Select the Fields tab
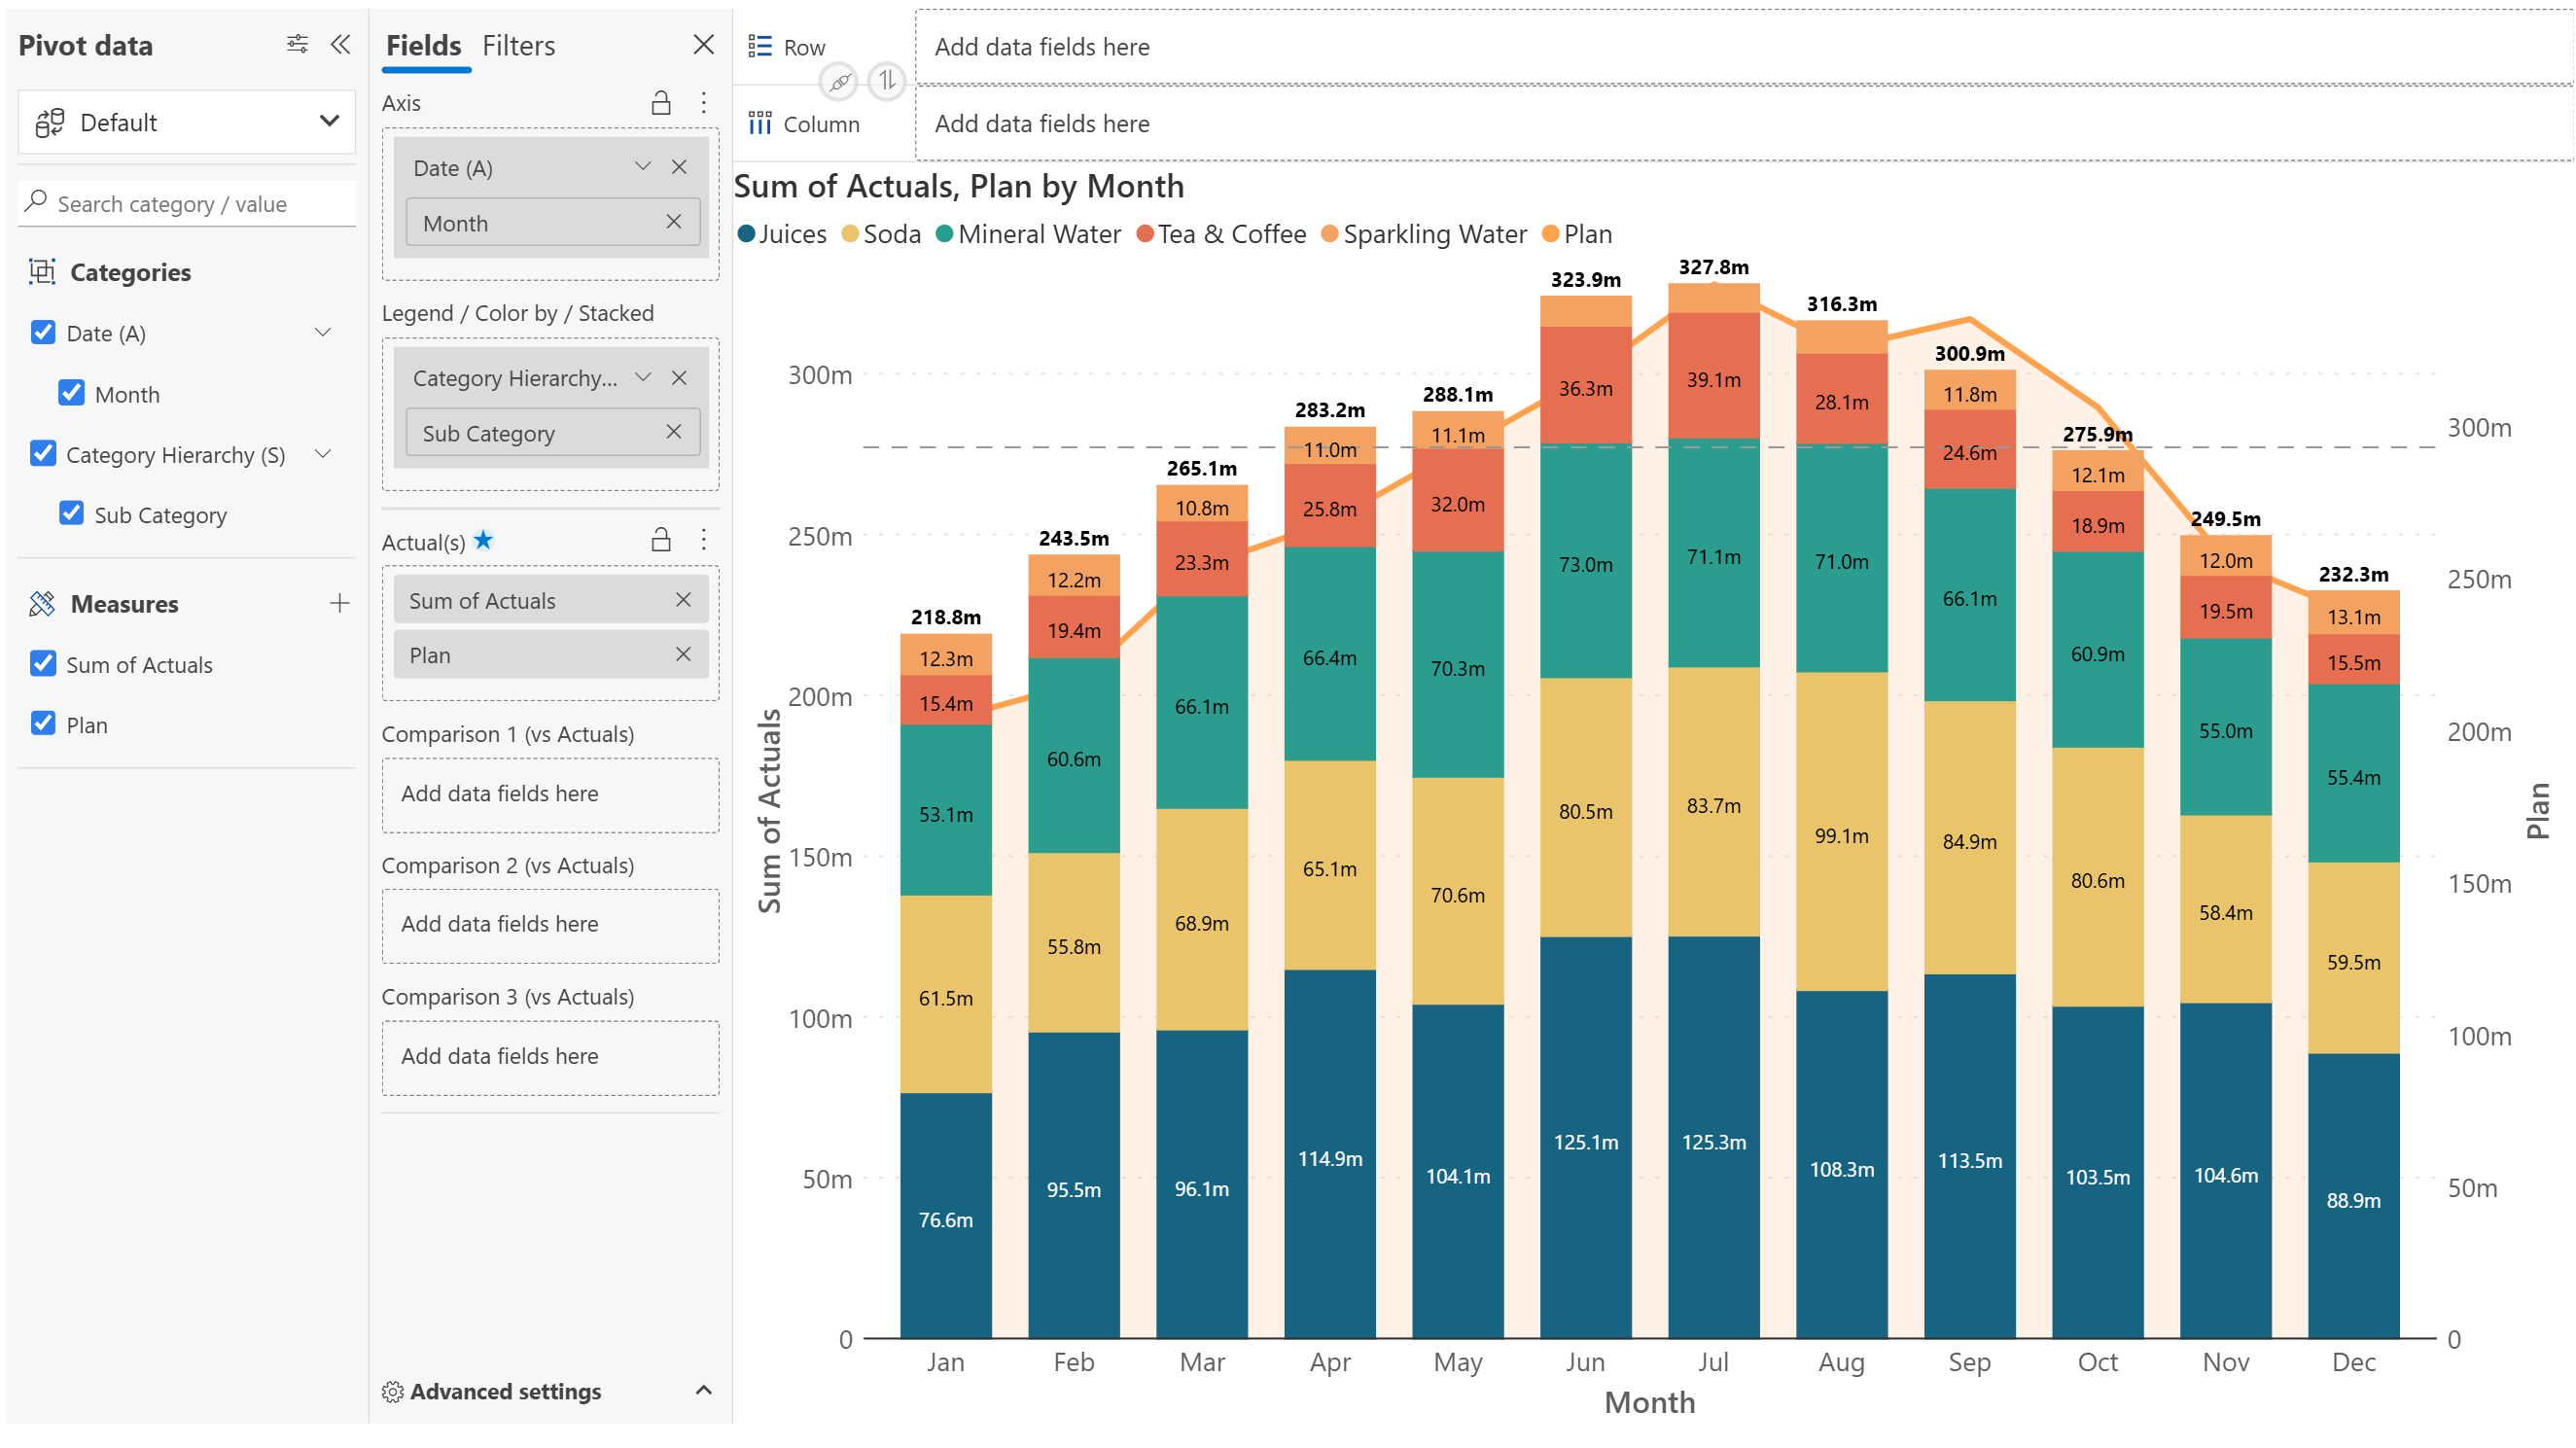2576x1448 pixels. coord(423,46)
